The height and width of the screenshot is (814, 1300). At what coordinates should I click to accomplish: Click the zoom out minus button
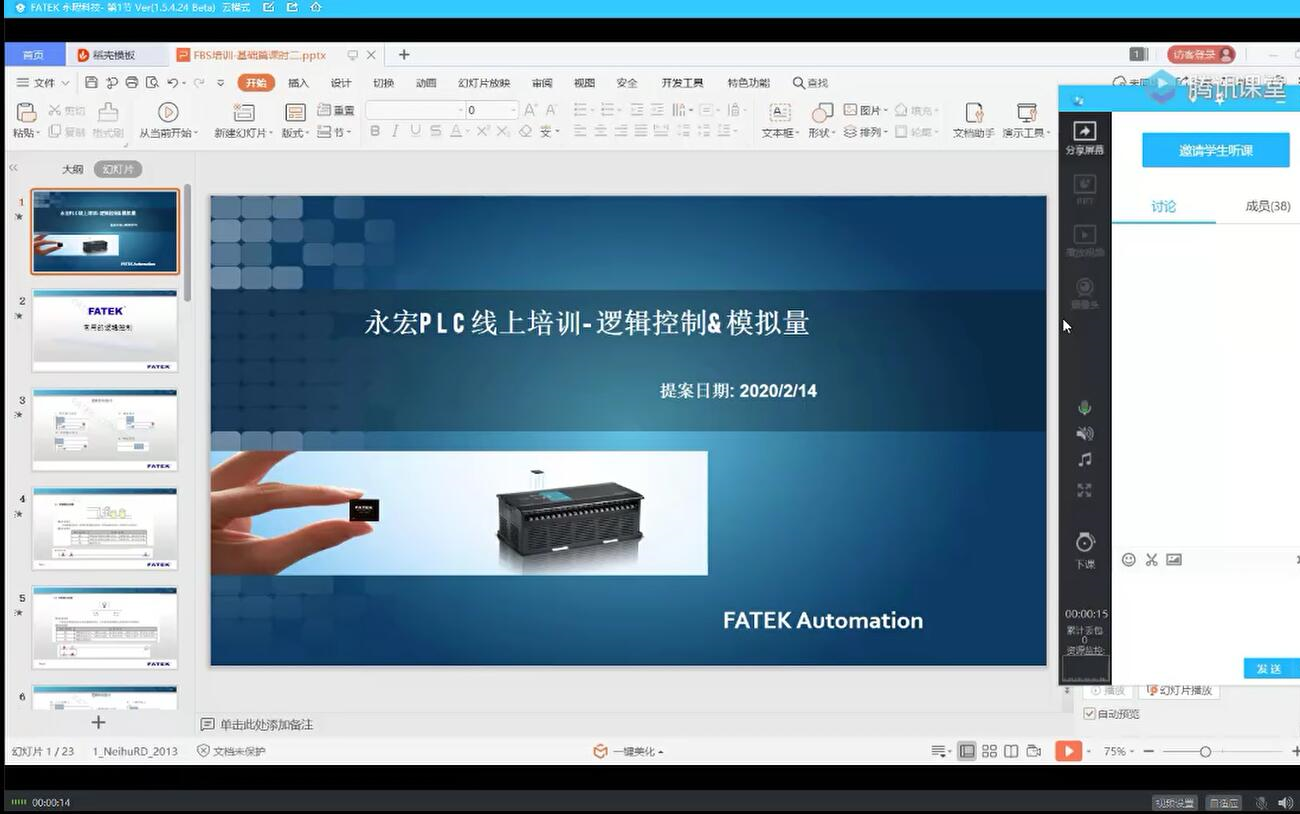pyautogui.click(x=1149, y=751)
